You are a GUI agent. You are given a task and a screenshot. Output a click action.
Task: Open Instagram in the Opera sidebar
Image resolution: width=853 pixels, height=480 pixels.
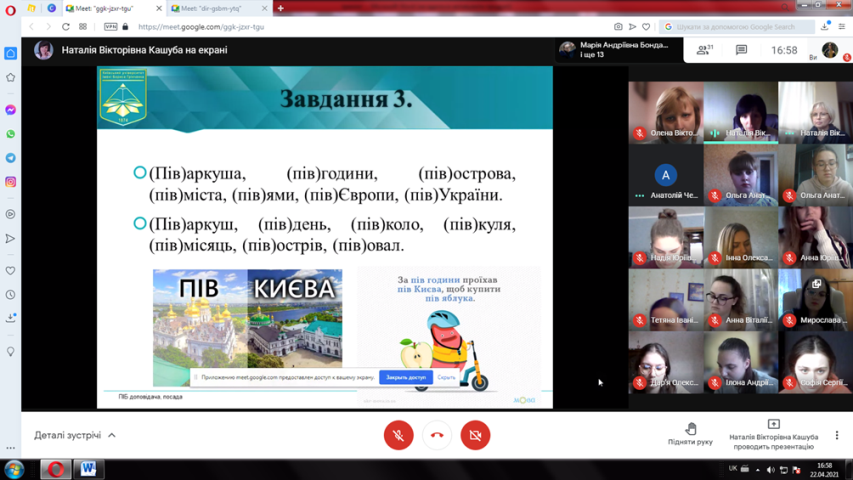point(11,182)
